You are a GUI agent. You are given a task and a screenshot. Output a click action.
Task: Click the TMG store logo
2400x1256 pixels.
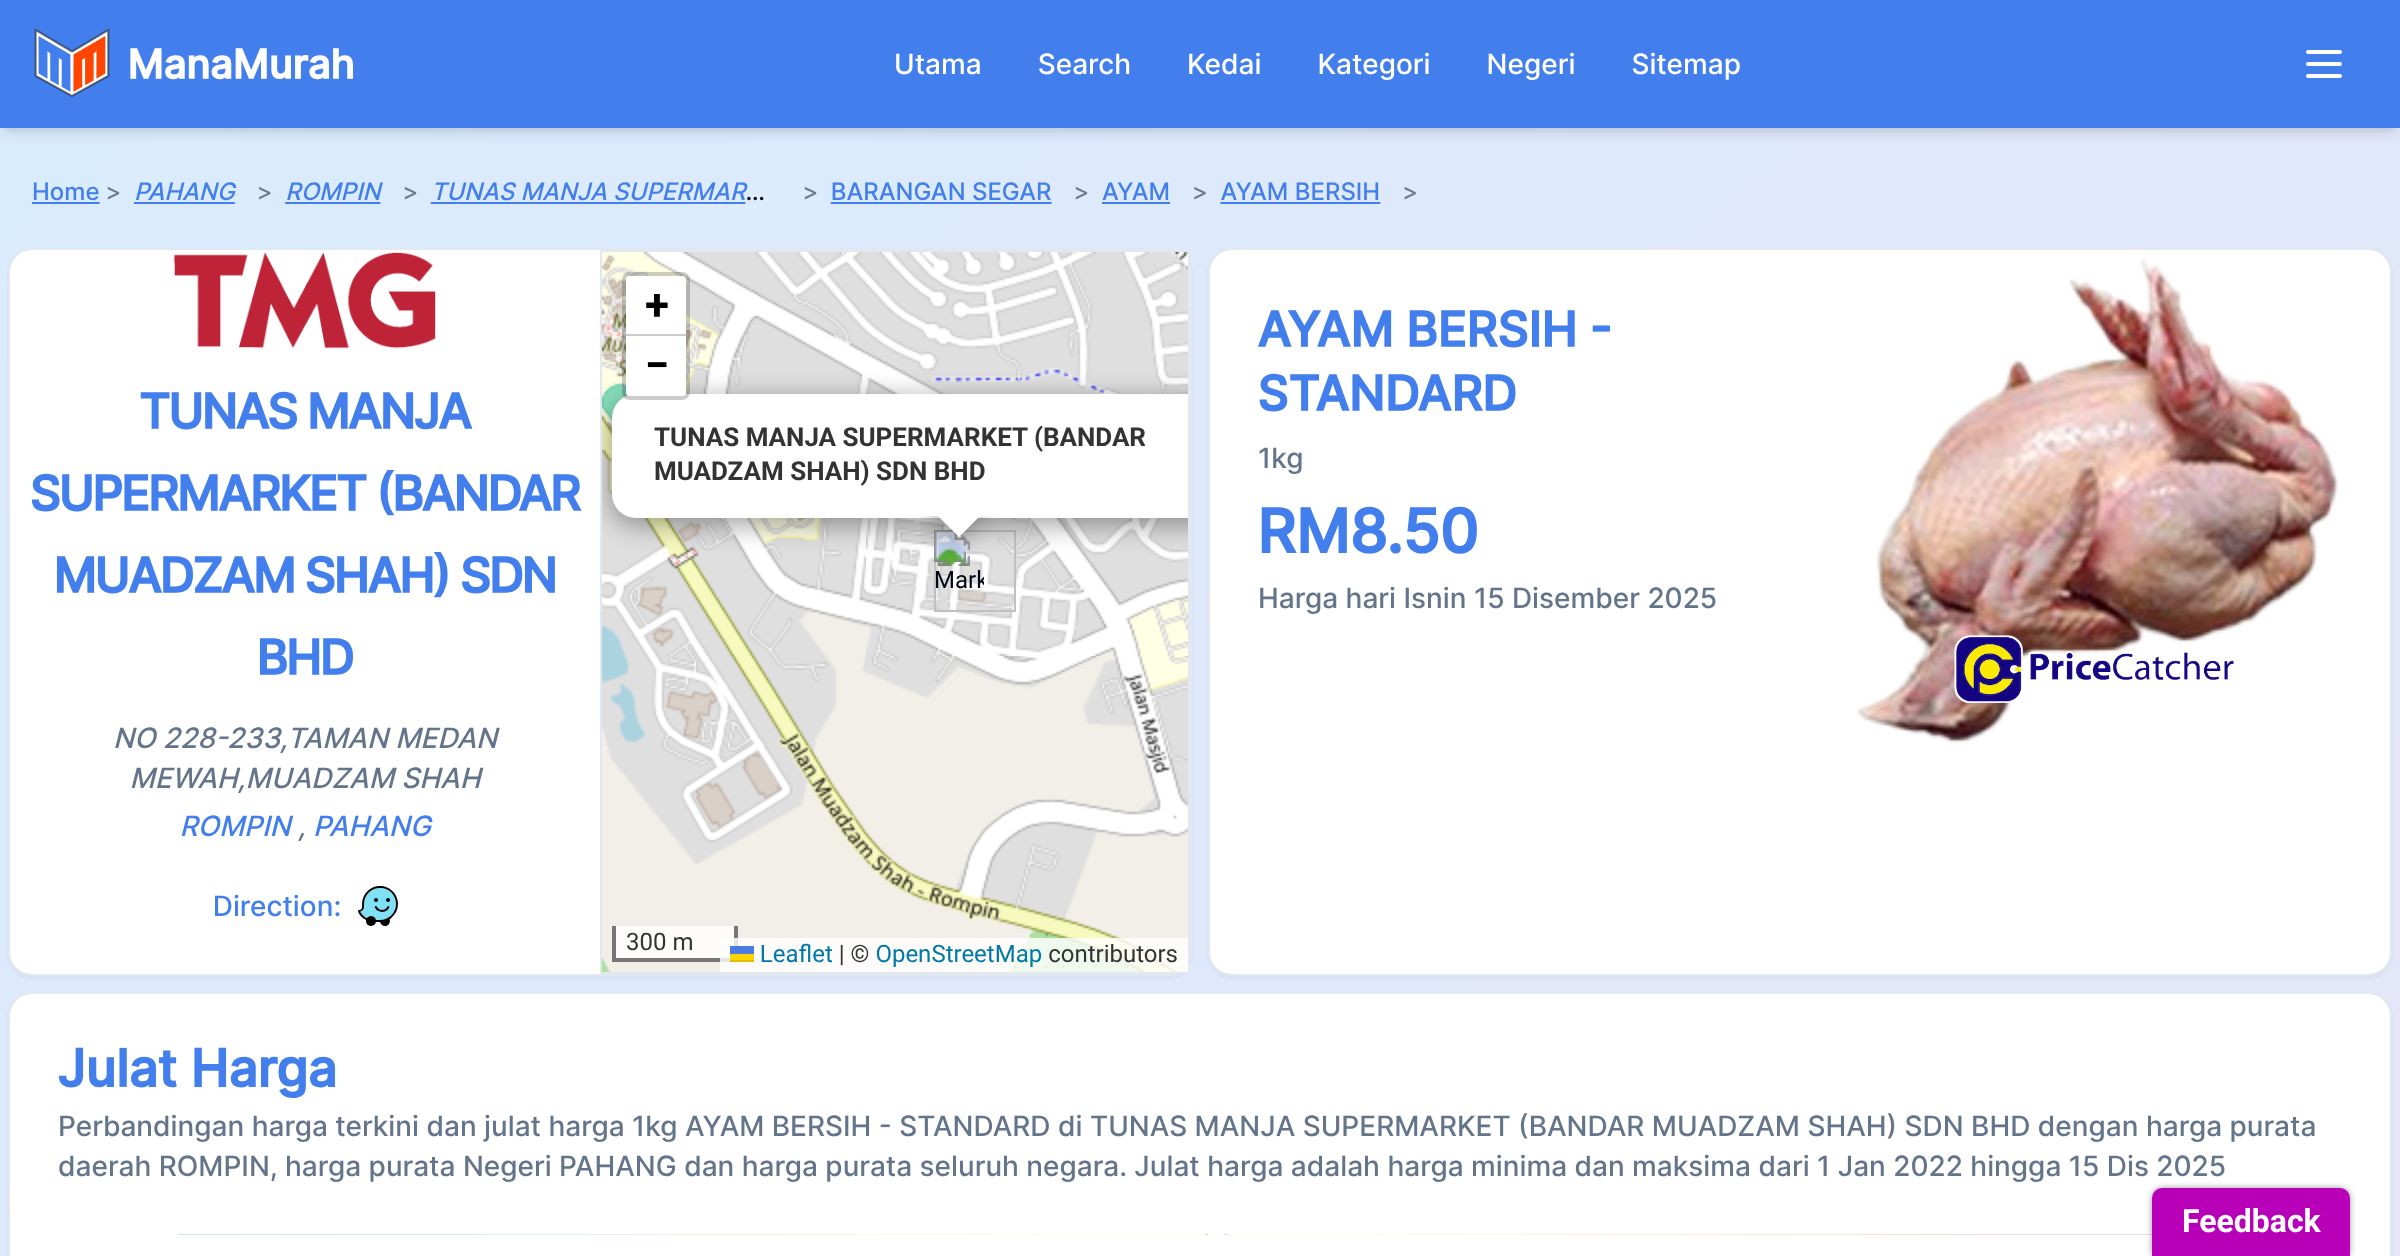tap(305, 301)
